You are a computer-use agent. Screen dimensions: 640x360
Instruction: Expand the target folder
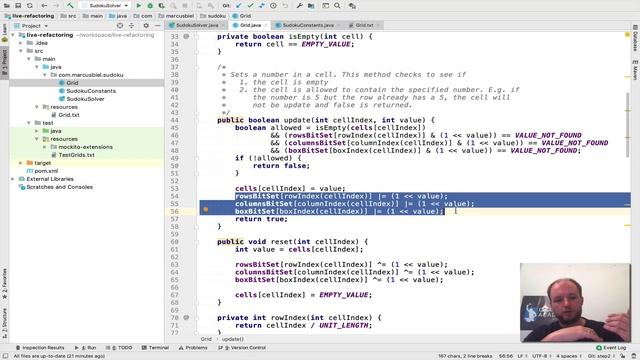click(21, 163)
